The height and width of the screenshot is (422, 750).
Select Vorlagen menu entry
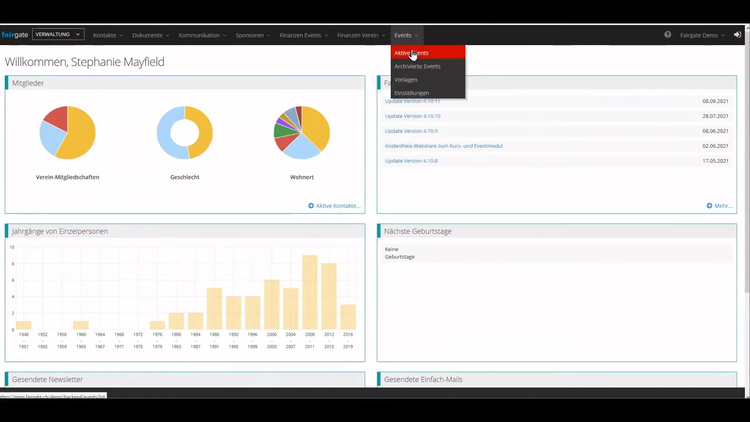tap(428, 79)
